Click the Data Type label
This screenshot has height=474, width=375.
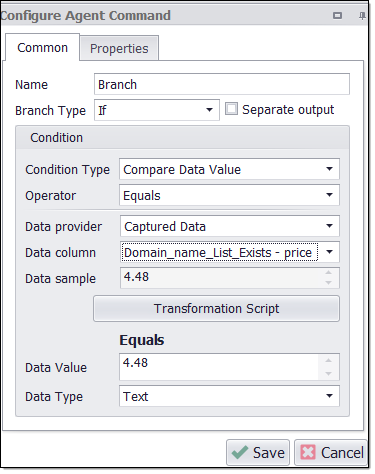pyautogui.click(x=54, y=397)
